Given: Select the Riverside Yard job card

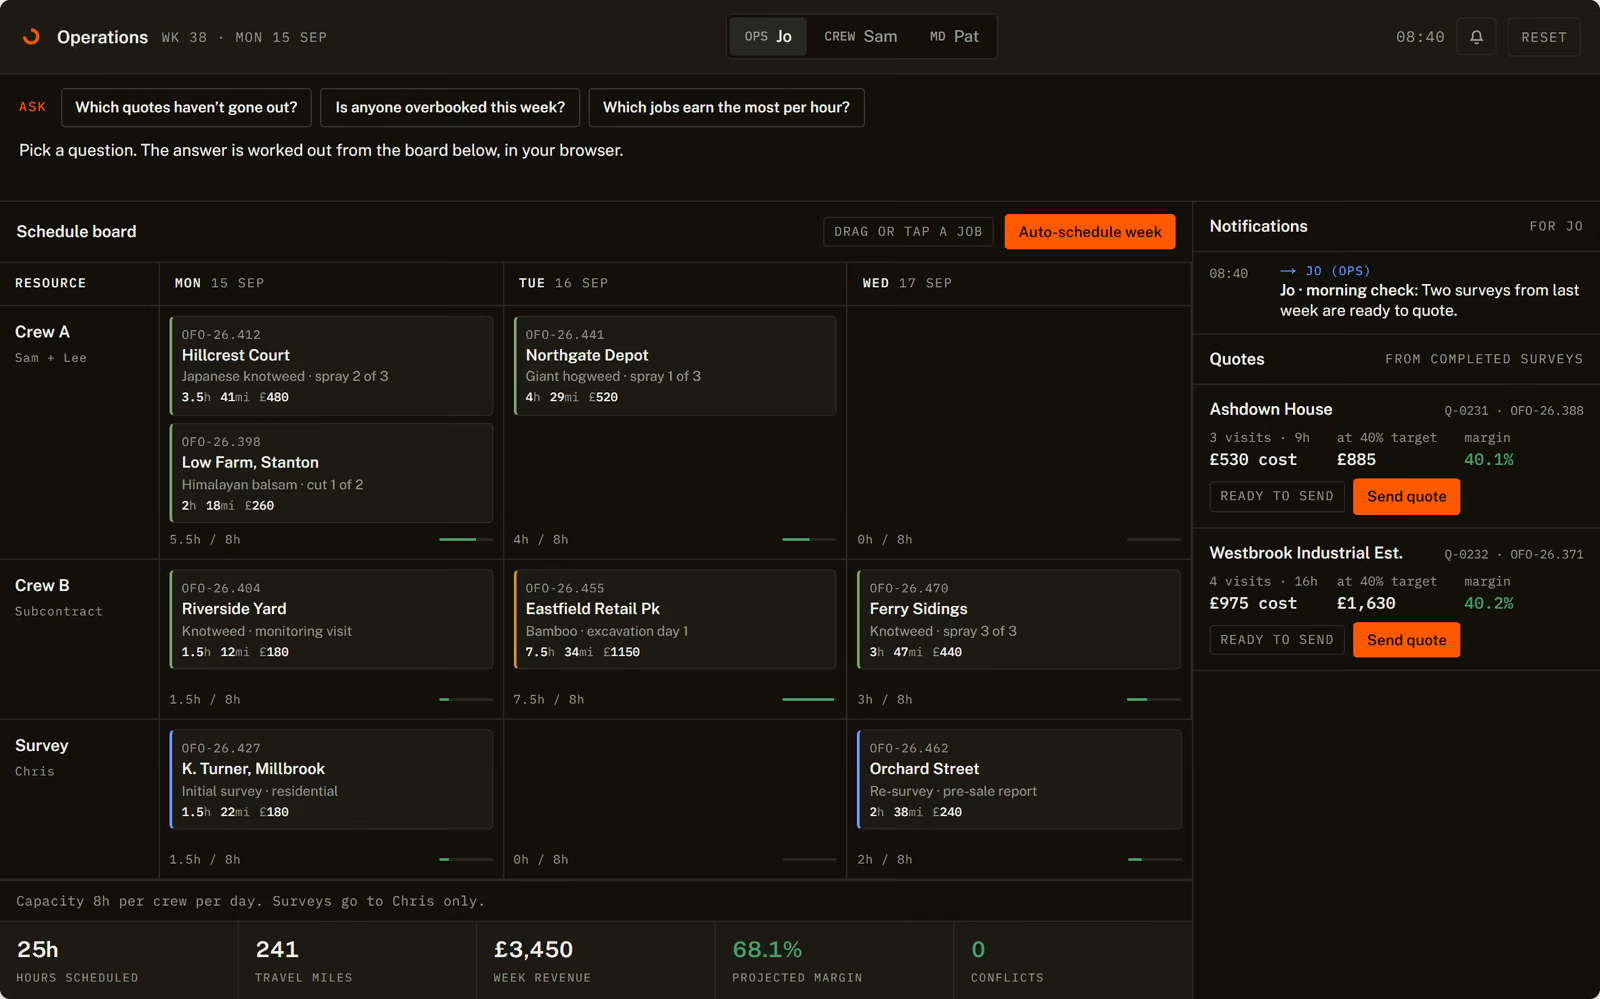Looking at the screenshot, I should click(x=331, y=620).
